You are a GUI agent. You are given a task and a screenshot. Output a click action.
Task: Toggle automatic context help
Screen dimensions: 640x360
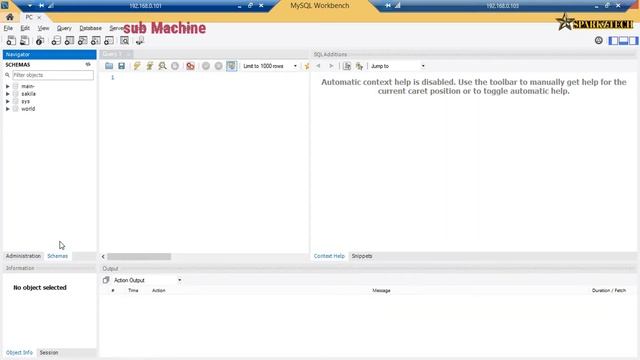(x=359, y=66)
